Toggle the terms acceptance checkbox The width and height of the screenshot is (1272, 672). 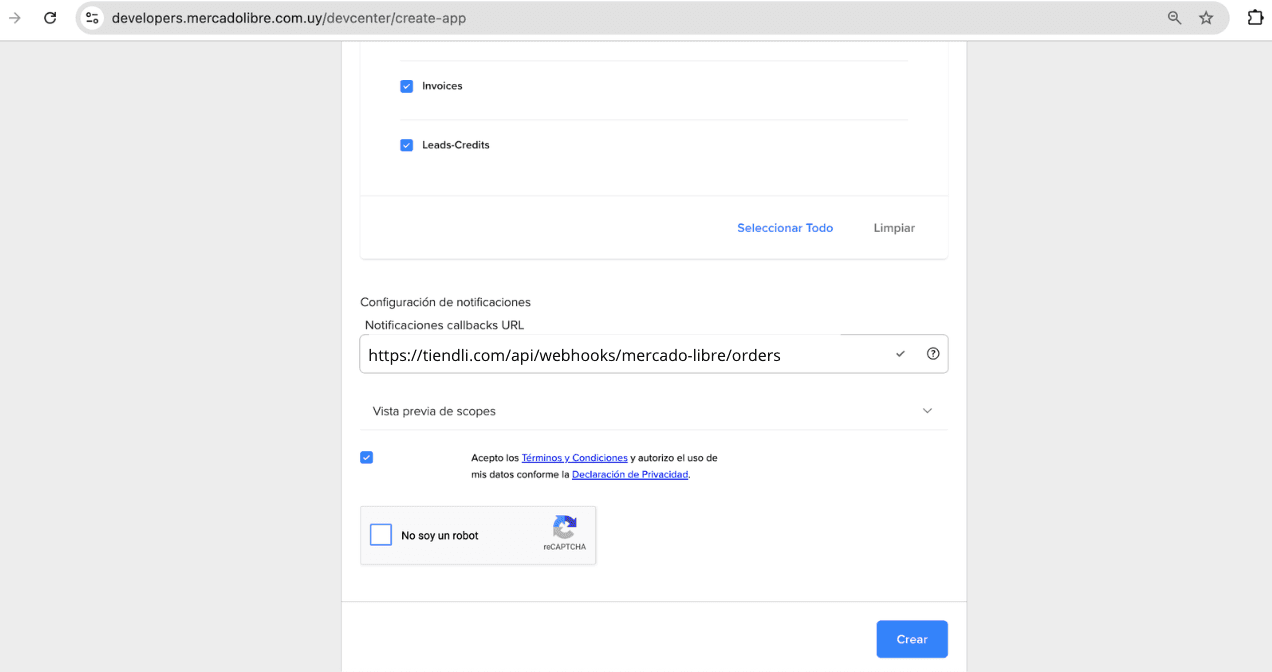(366, 457)
